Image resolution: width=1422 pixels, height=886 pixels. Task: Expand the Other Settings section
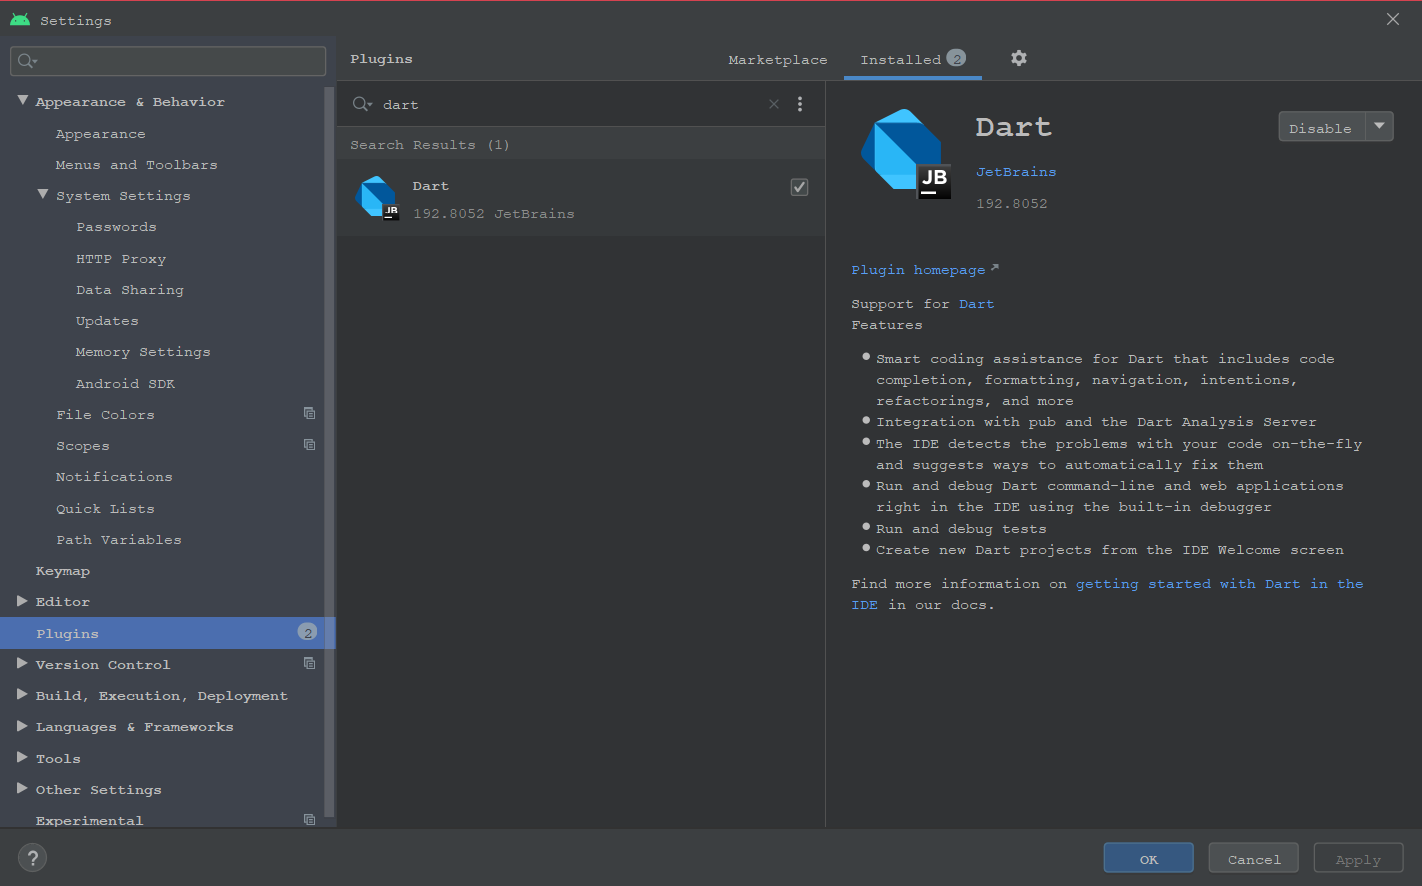click(x=22, y=788)
